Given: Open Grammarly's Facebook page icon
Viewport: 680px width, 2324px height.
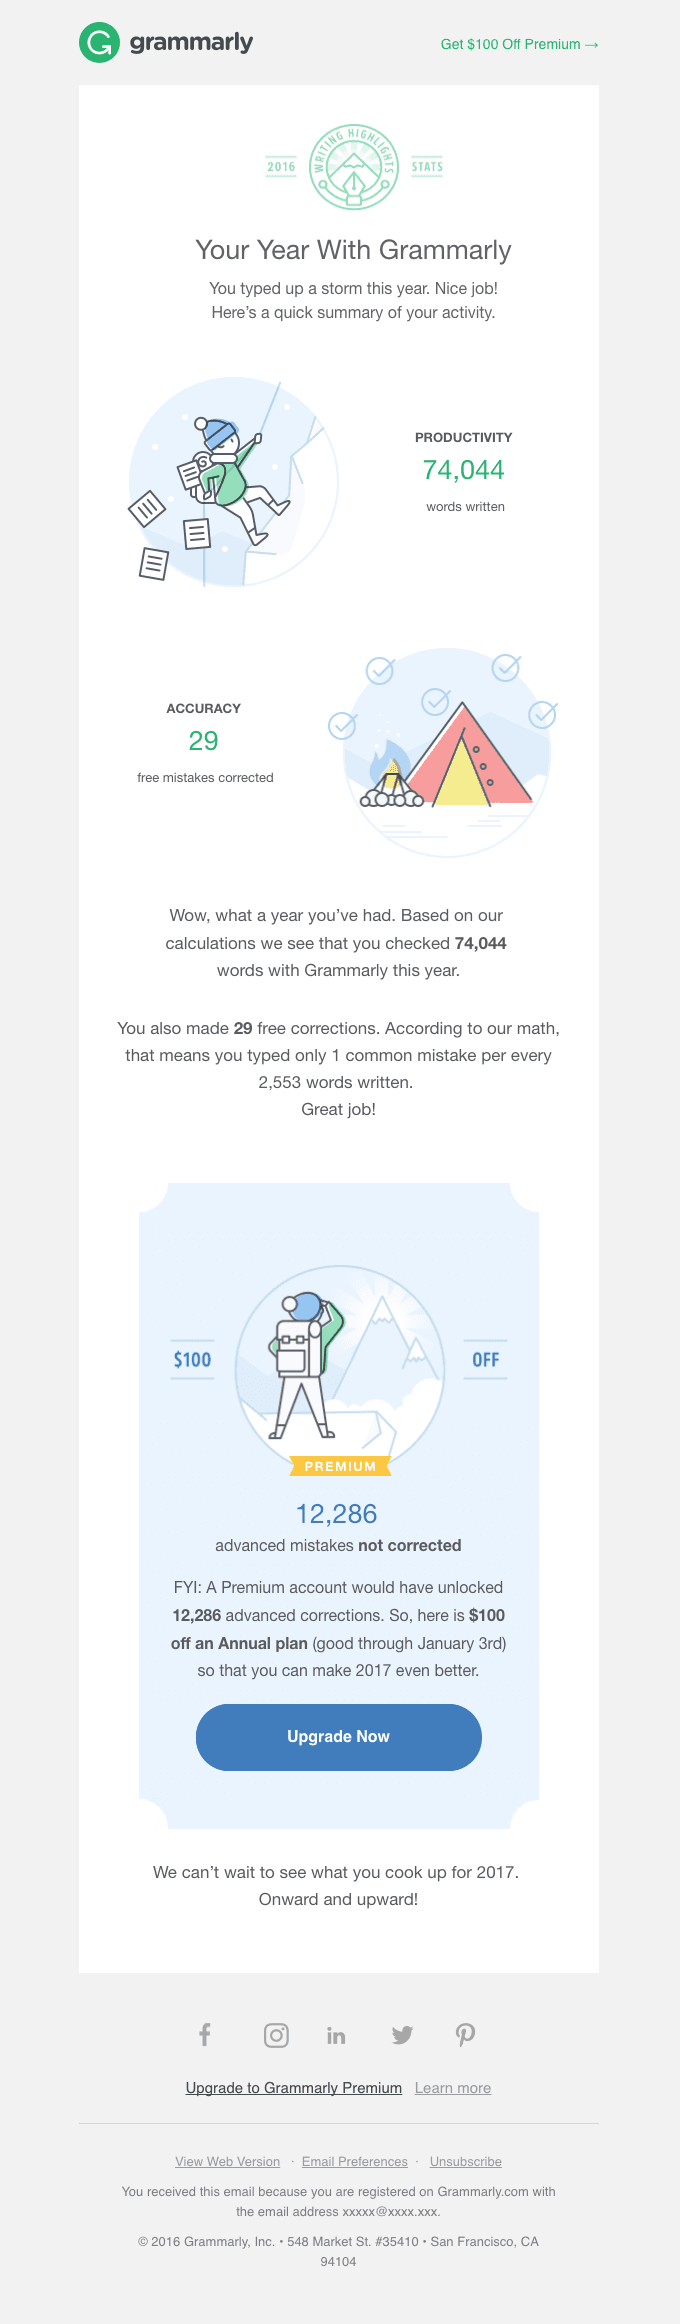Looking at the screenshot, I should tap(204, 2035).
